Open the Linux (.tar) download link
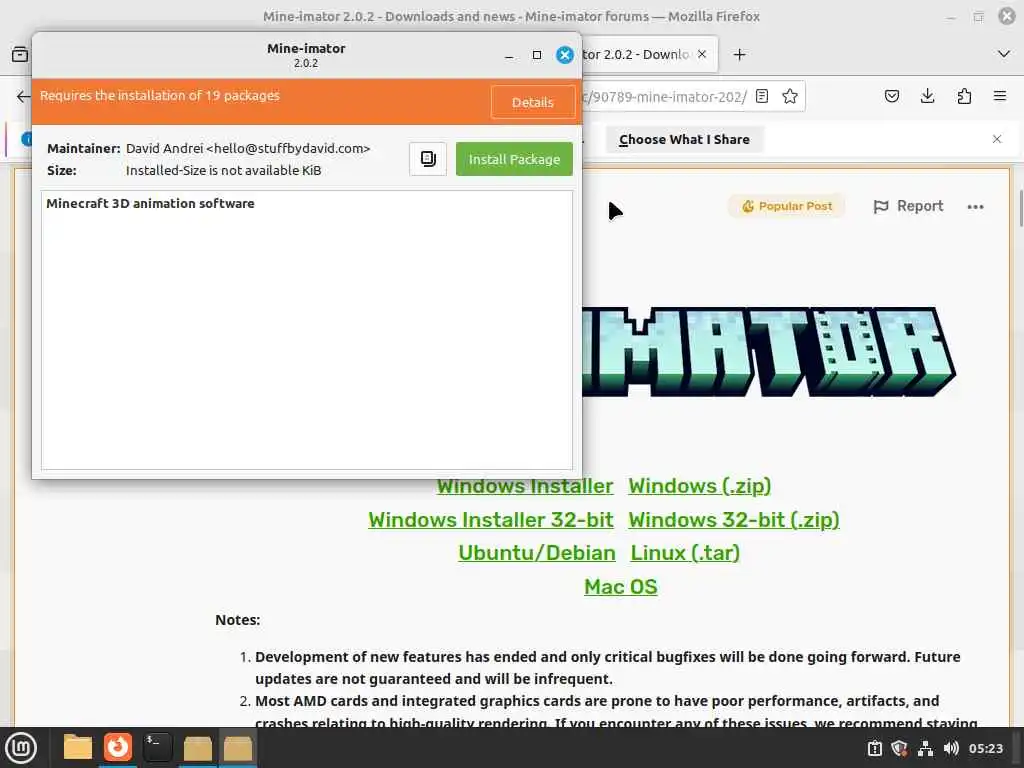This screenshot has width=1024, height=768. (685, 553)
